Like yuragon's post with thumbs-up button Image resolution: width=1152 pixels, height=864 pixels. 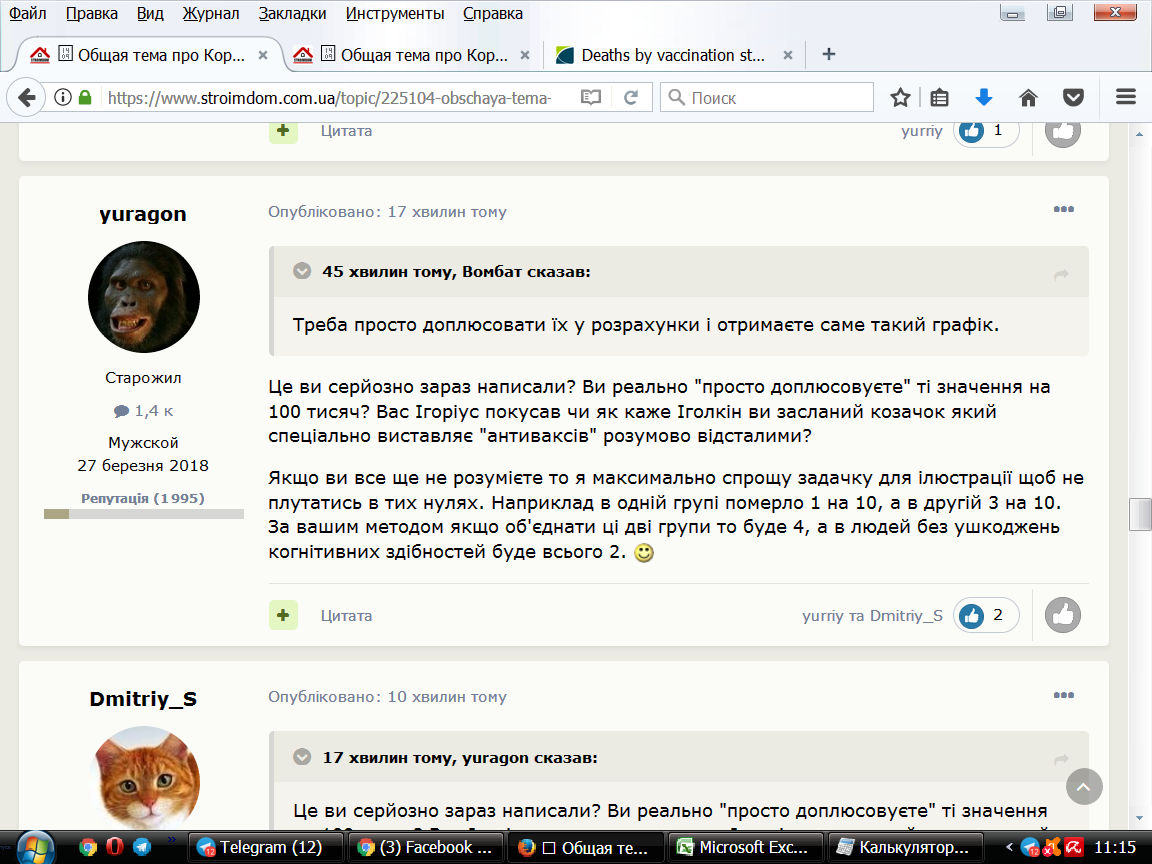coord(1063,615)
